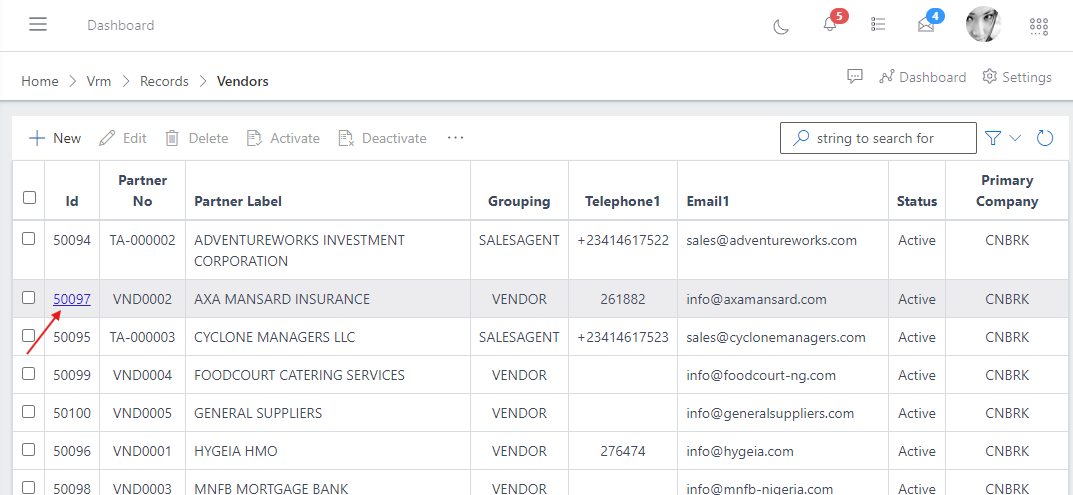This screenshot has width=1073, height=495.
Task: Open notifications bell with 5 alerts
Action: (x=830, y=25)
